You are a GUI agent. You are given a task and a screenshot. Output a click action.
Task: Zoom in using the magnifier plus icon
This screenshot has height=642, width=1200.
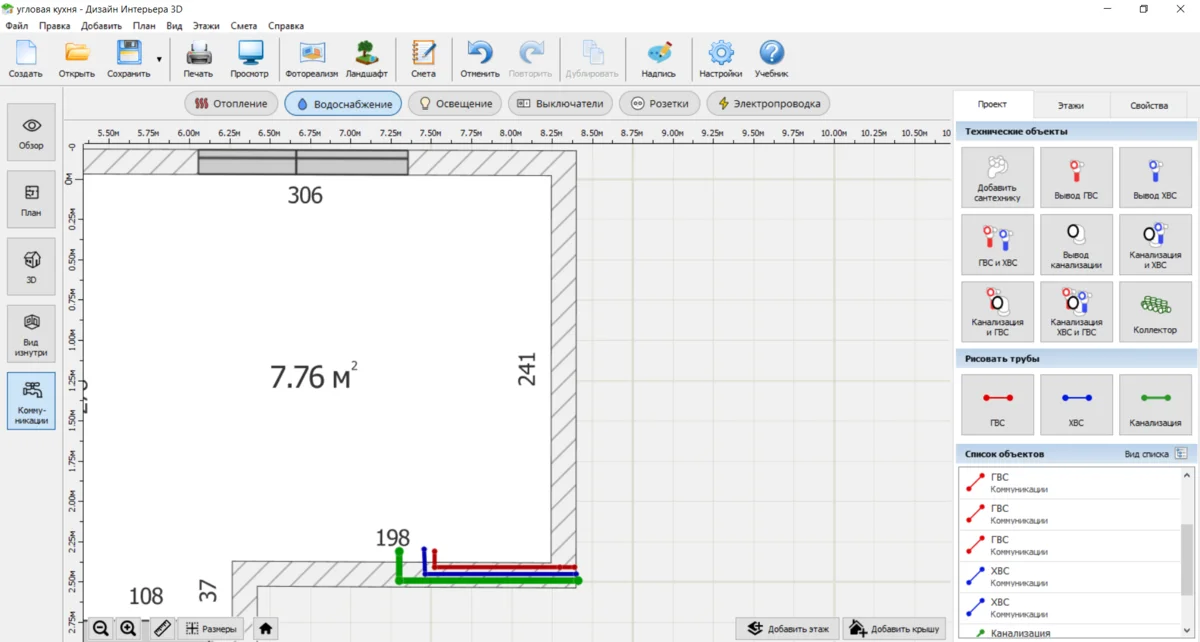pyautogui.click(x=128, y=629)
